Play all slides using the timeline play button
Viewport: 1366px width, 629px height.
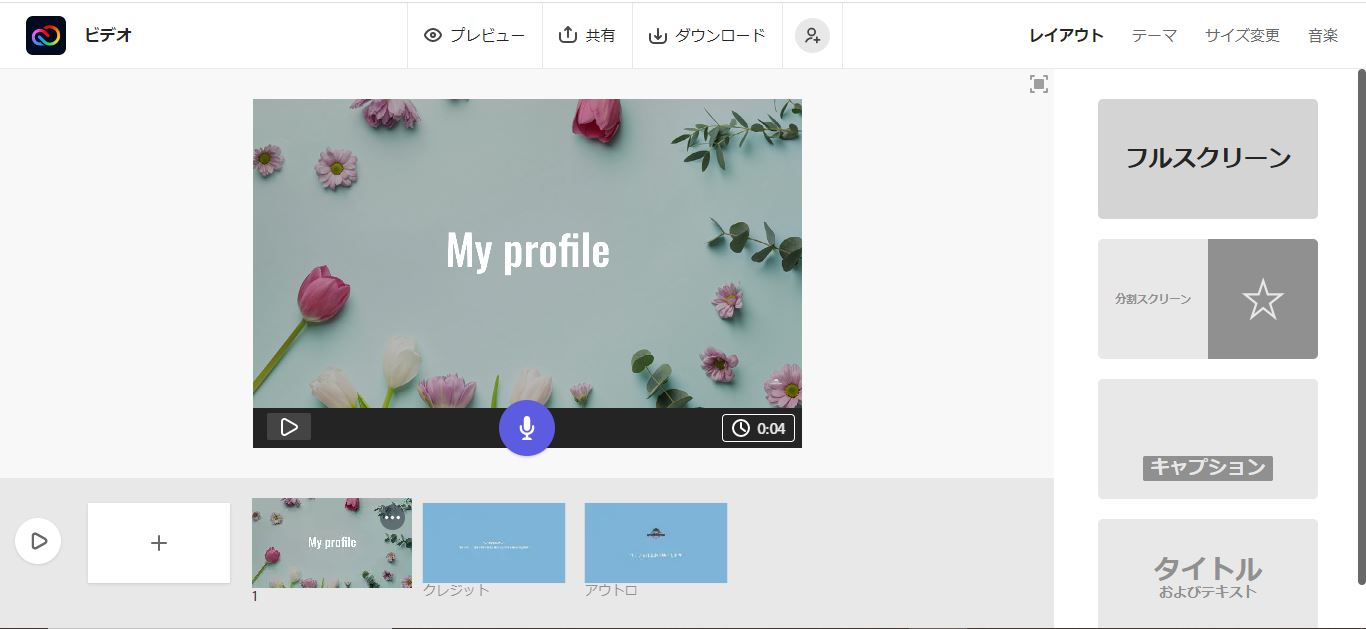[39, 541]
